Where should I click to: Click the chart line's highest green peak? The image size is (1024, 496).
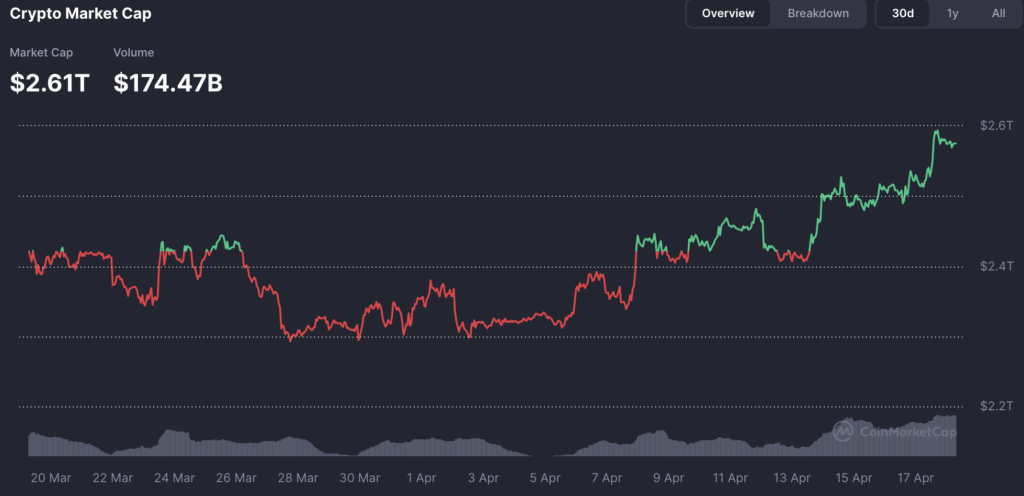[937, 131]
